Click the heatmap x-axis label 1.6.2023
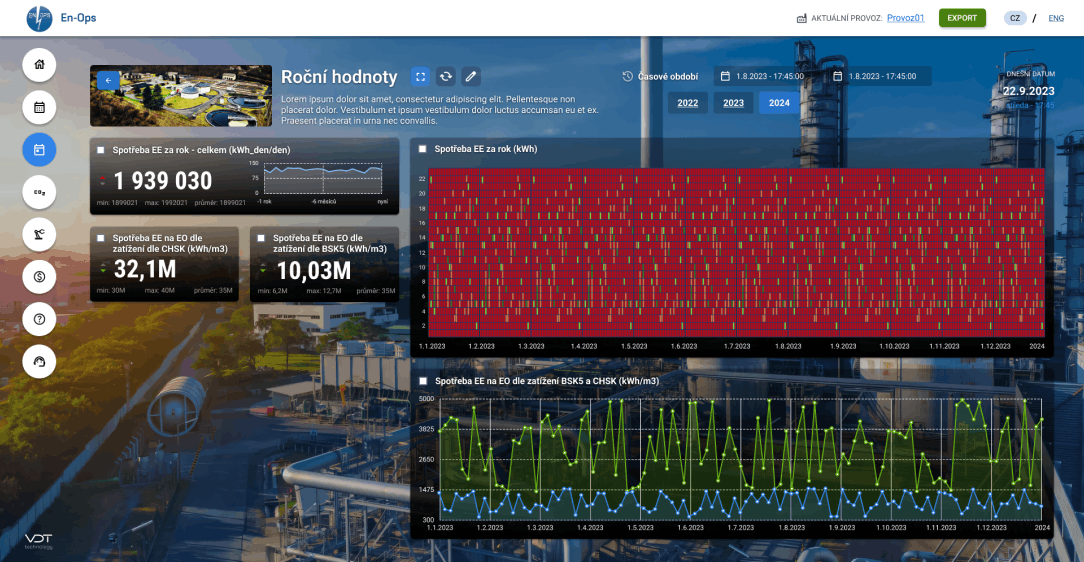Image resolution: width=1084 pixels, height=562 pixels. click(x=683, y=346)
